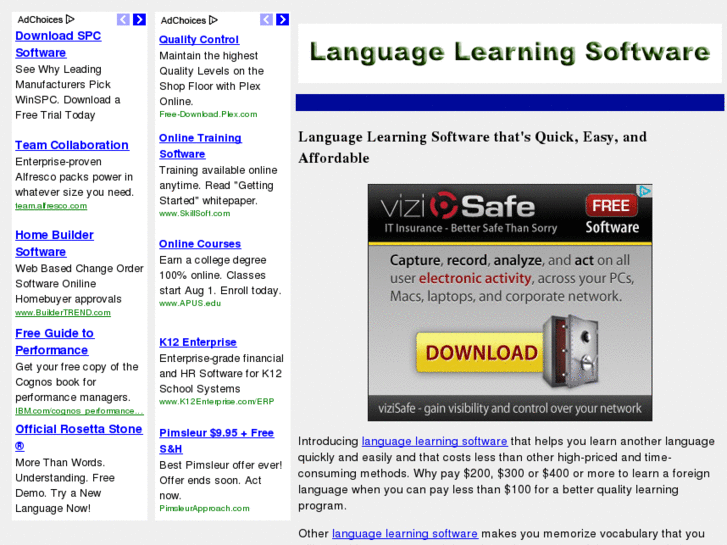Click the safe image in viziSafe ad
This screenshot has width=727, height=545.
click(x=571, y=351)
